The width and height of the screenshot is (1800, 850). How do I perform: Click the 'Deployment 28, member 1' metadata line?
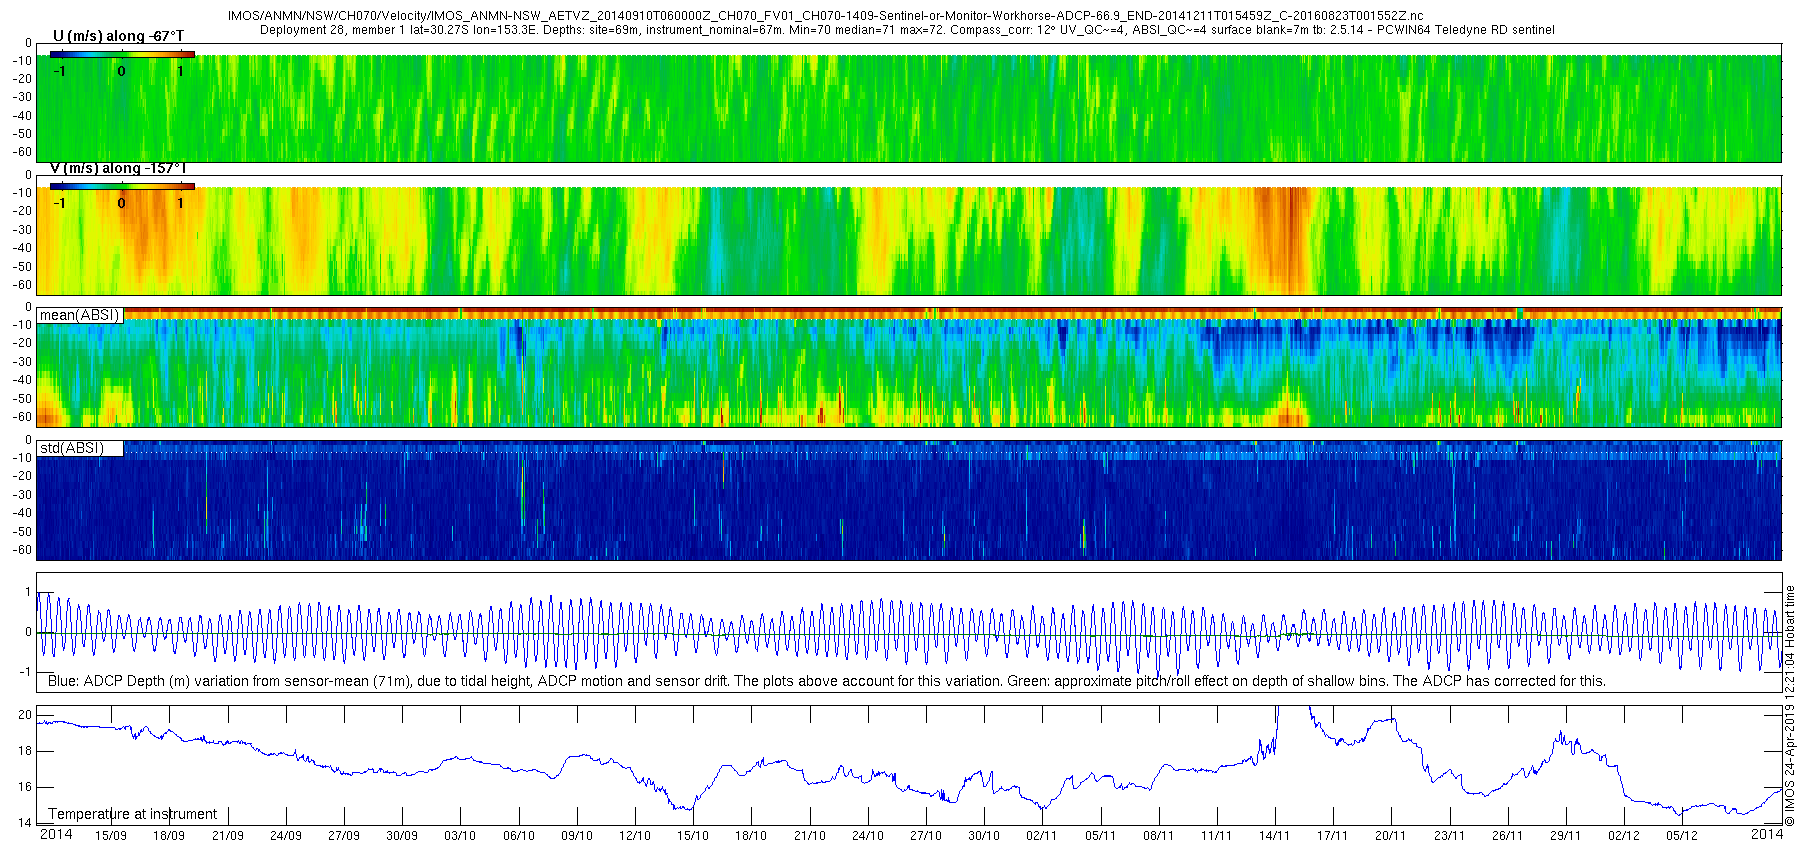[907, 30]
